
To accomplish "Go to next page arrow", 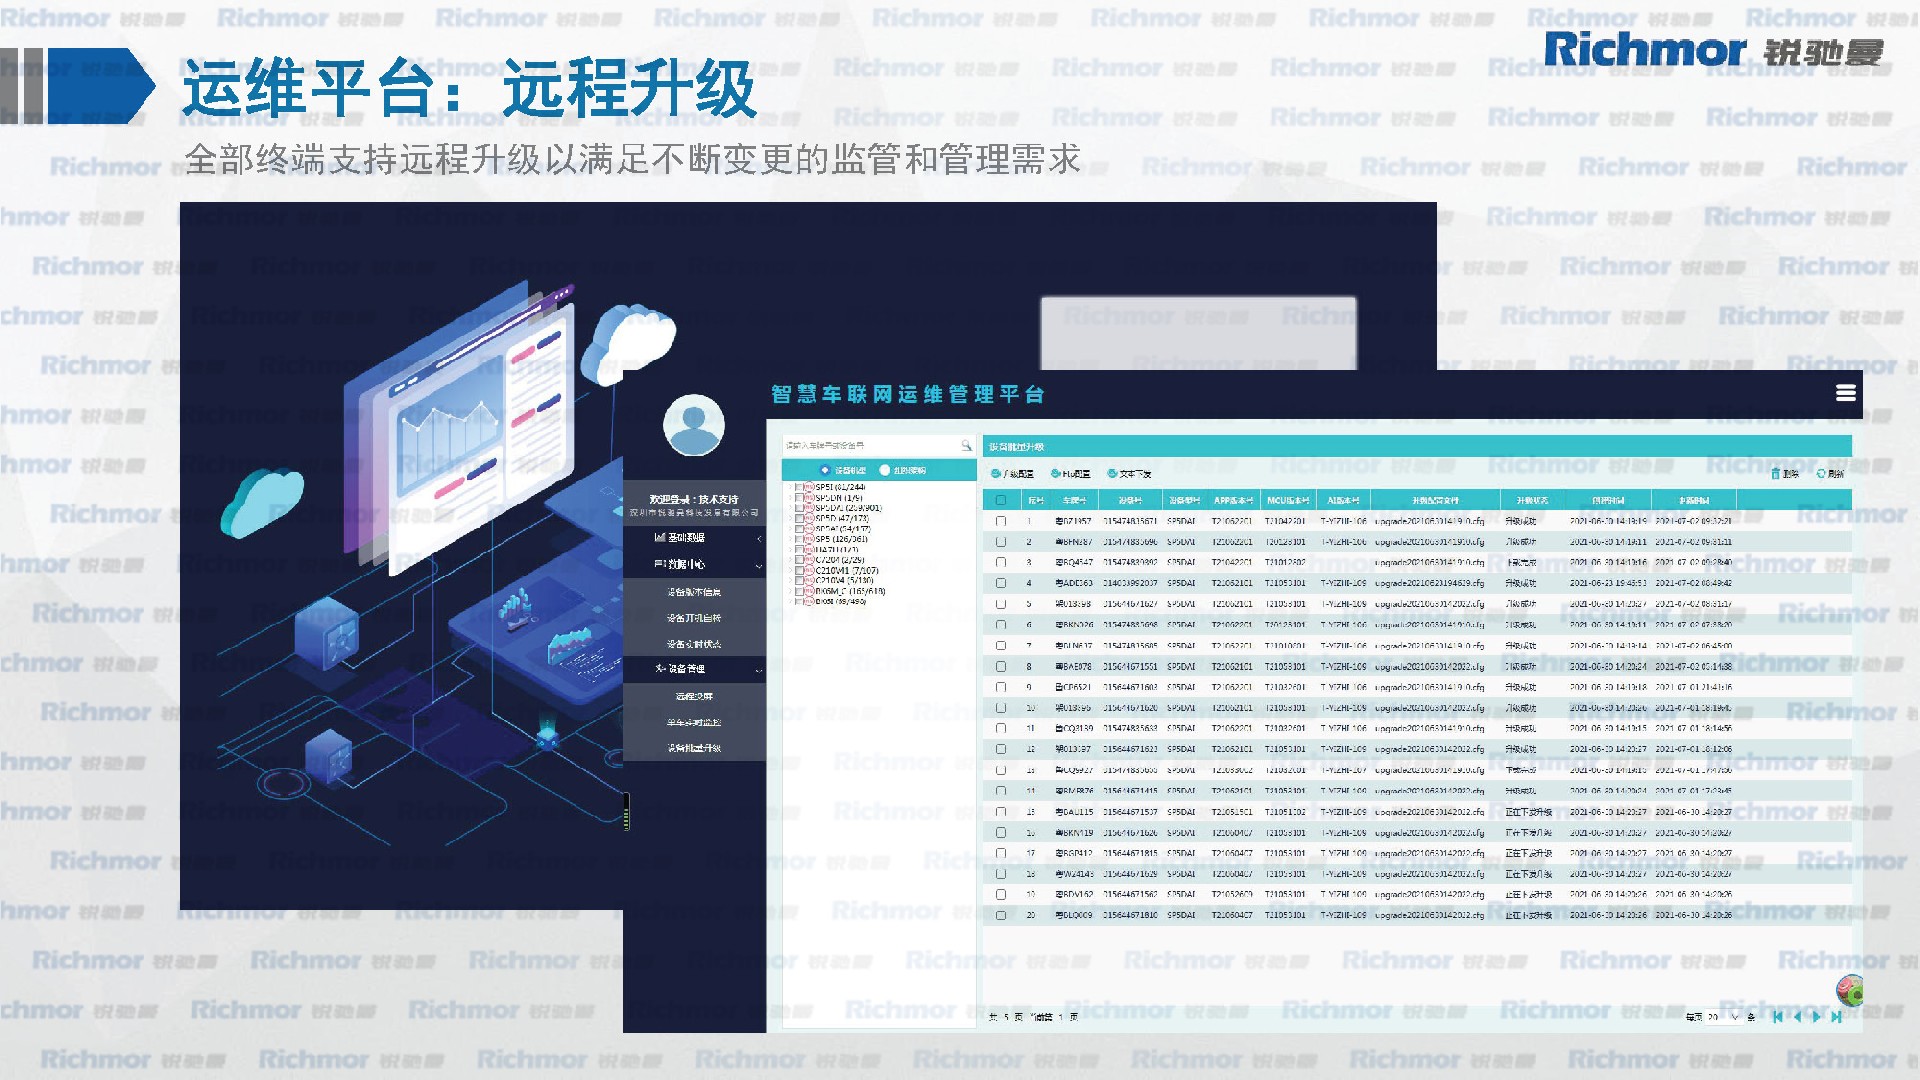I will coord(1817,1017).
